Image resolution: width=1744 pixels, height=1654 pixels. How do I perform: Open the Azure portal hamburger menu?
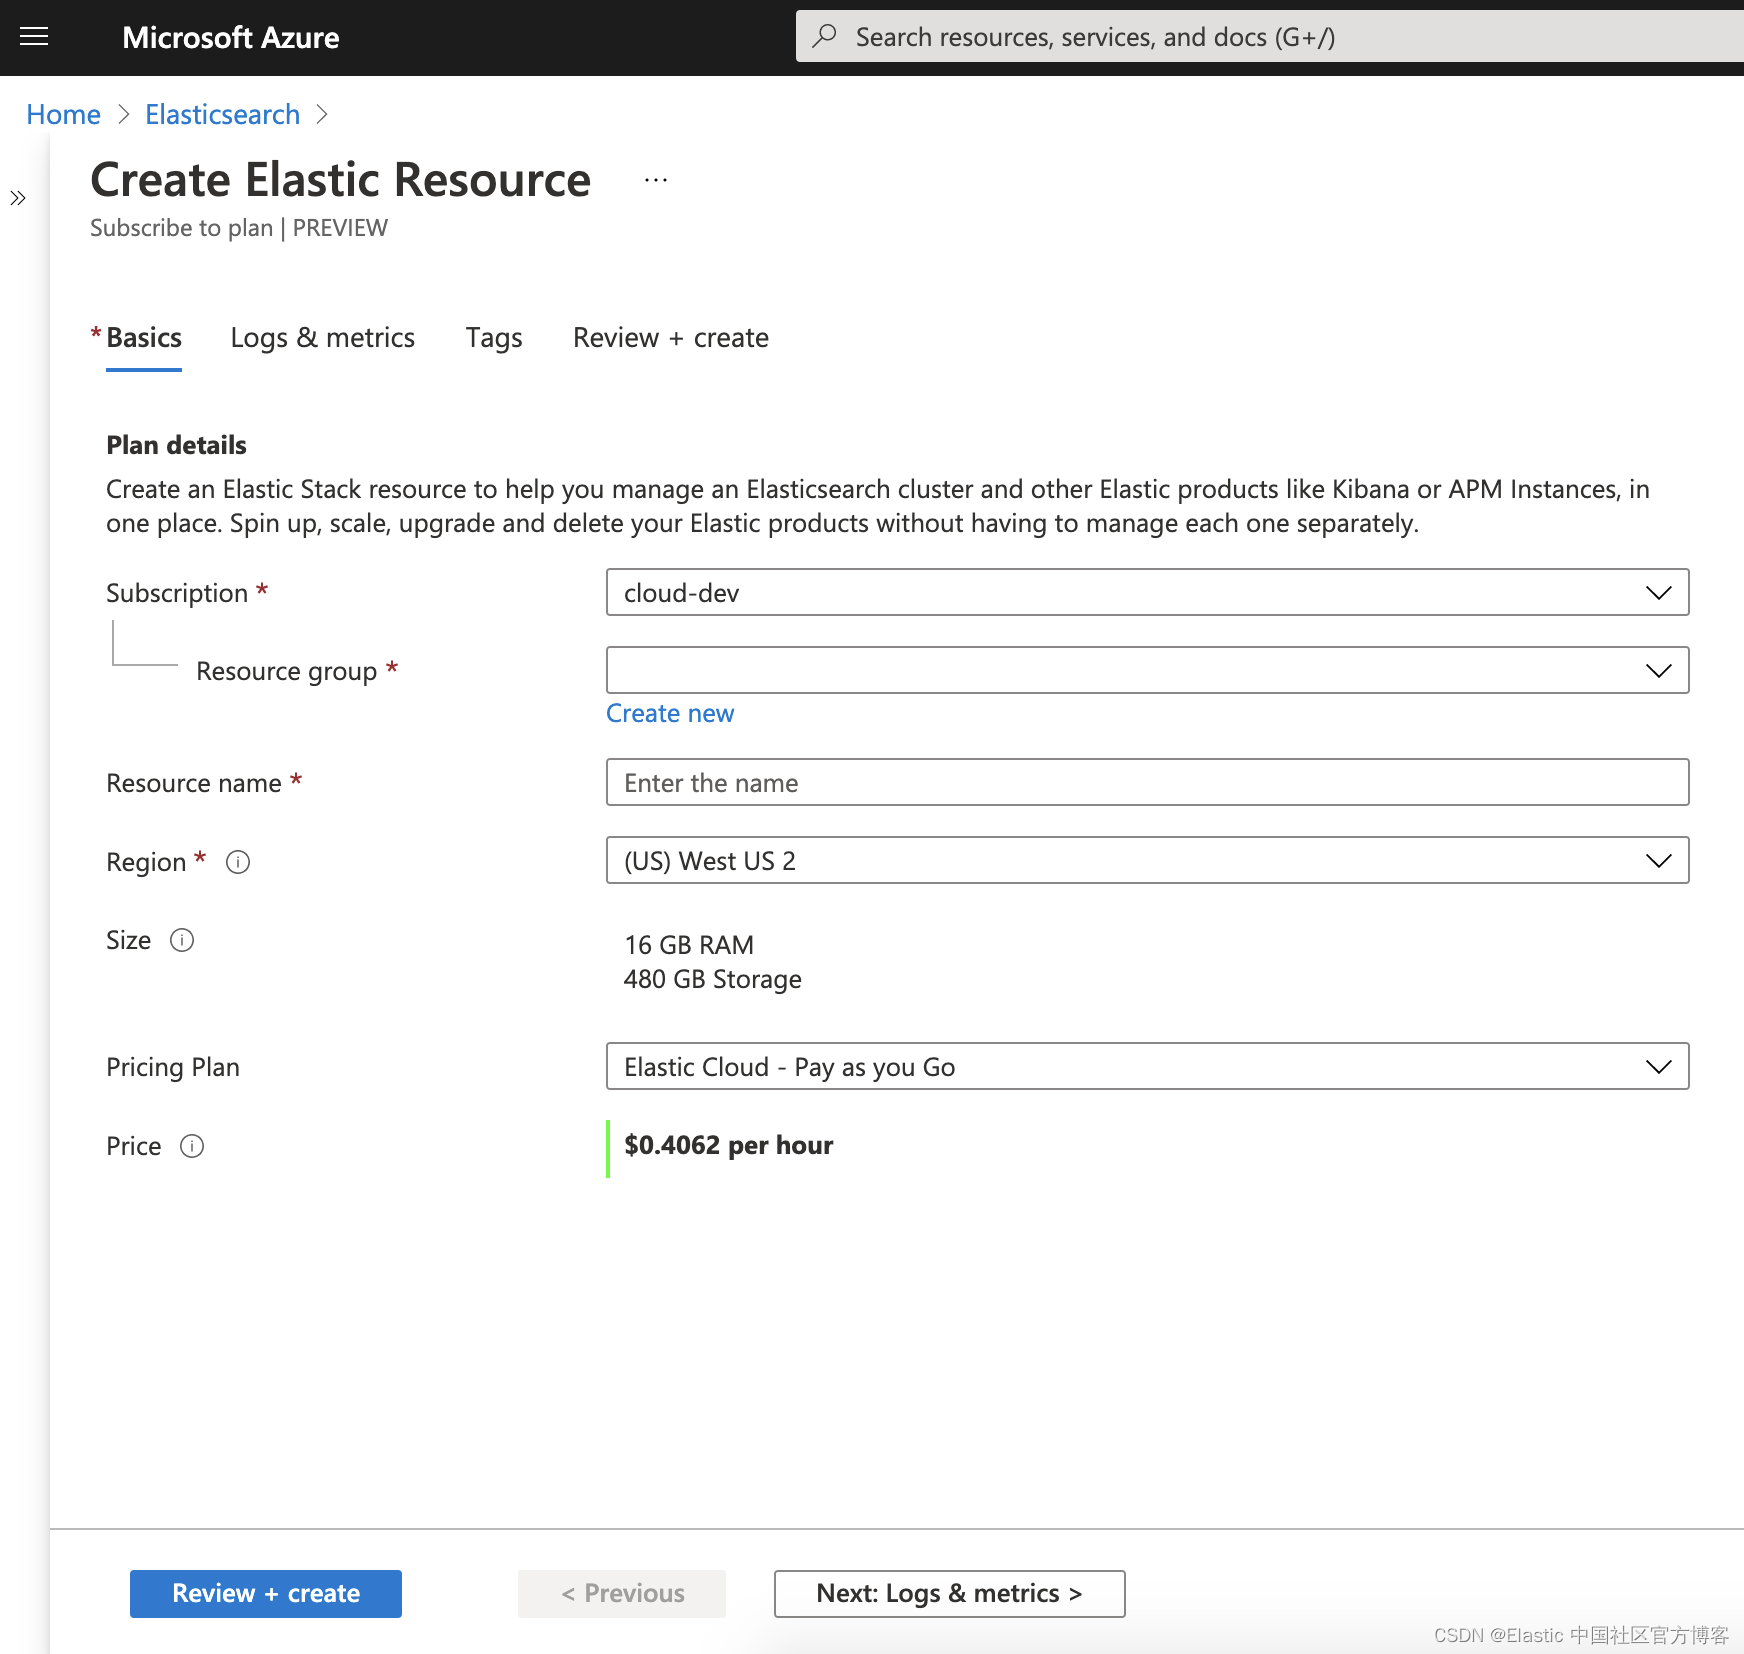(33, 36)
